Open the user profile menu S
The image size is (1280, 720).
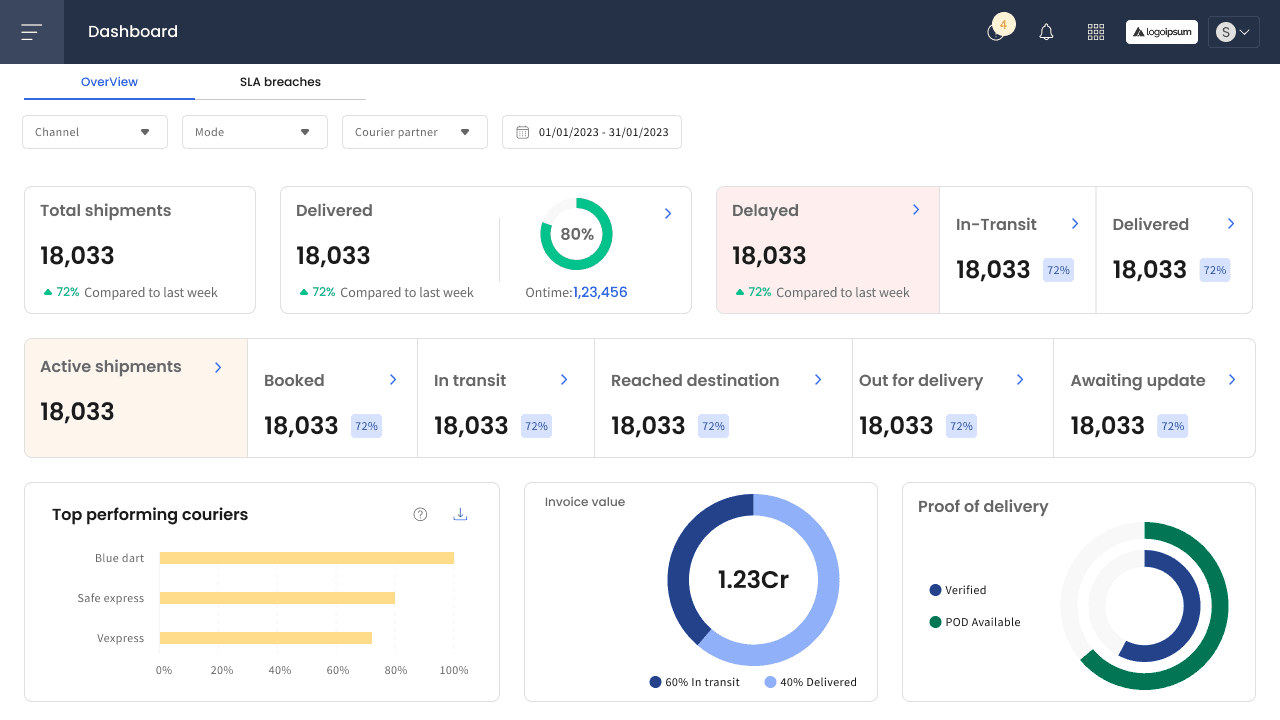tap(1233, 32)
